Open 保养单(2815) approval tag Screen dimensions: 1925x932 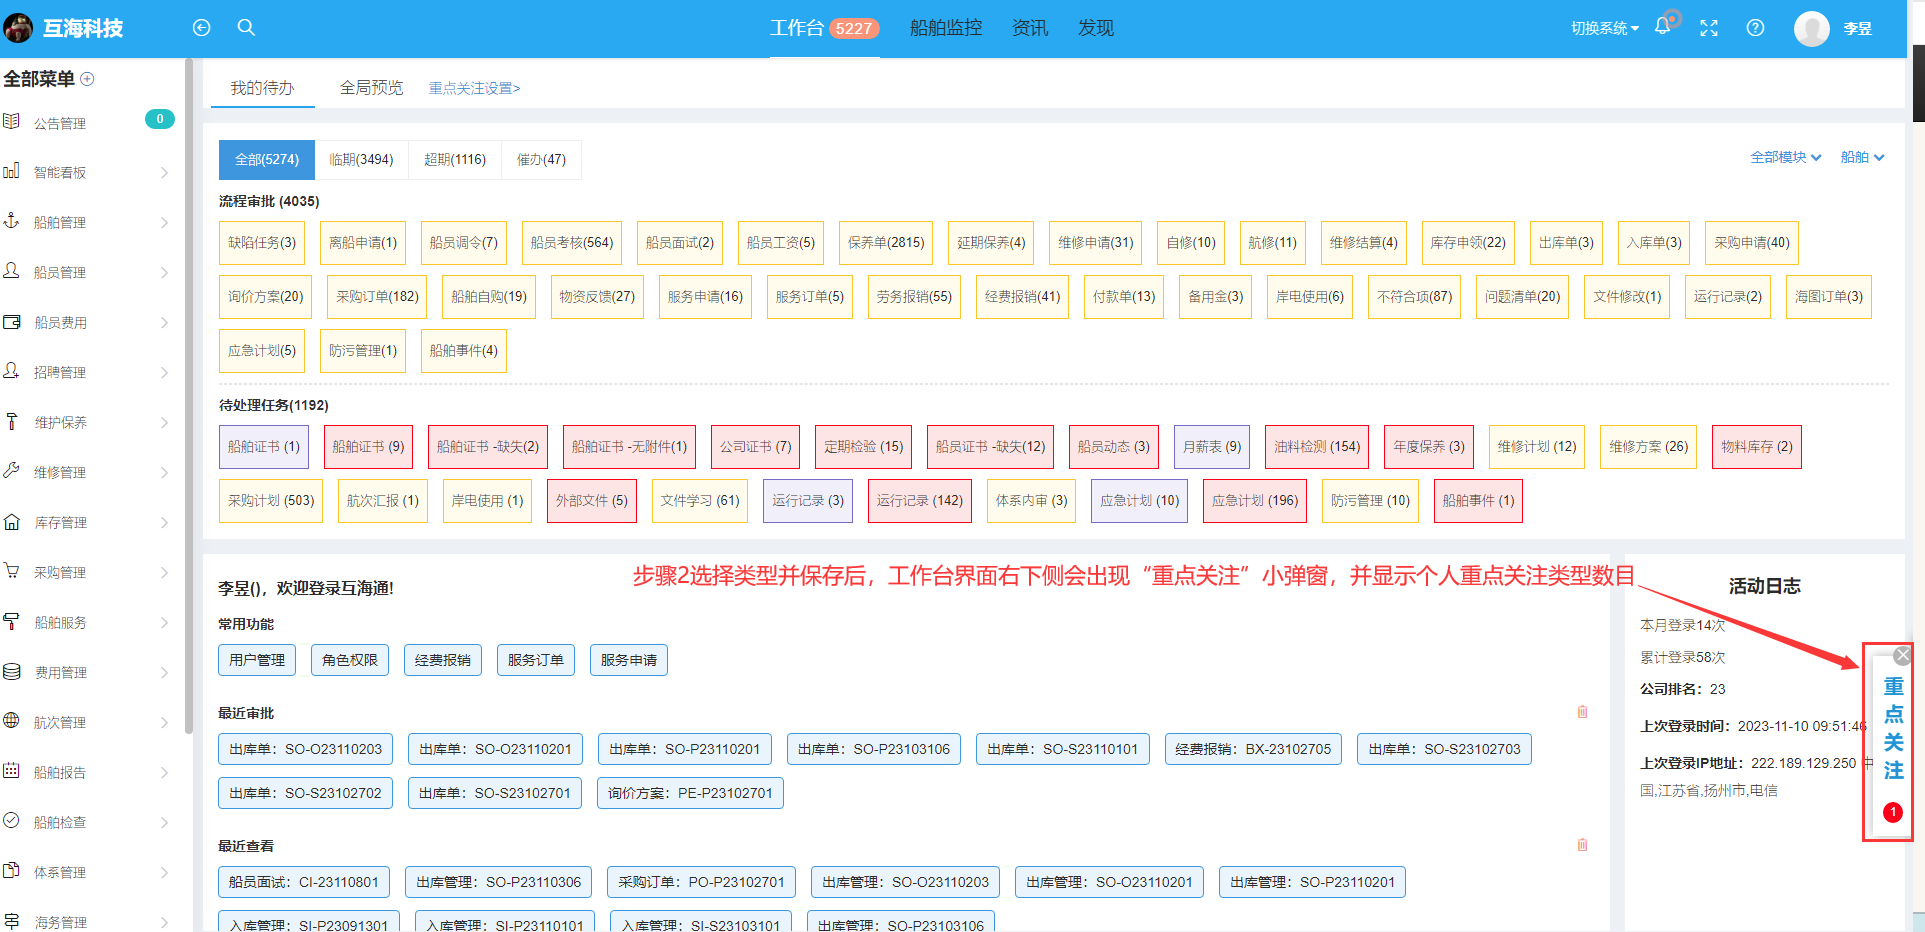coord(886,242)
